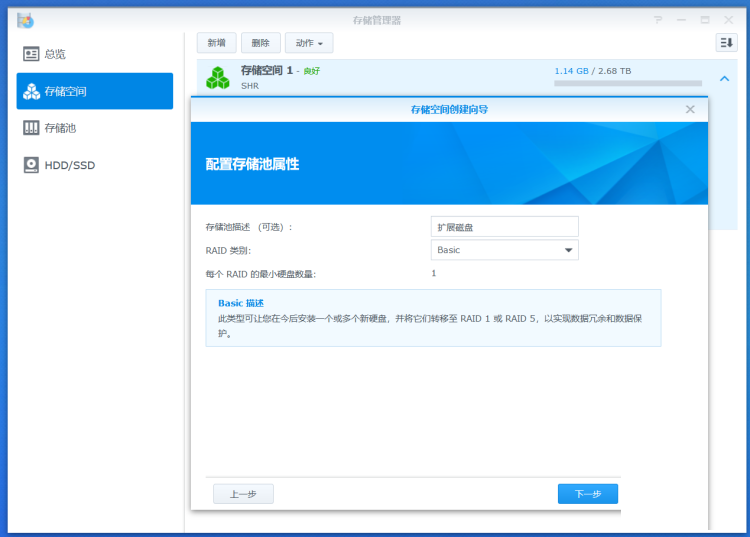
Task: Click the 存储空间 cubes sidebar icon
Action: click(31, 91)
